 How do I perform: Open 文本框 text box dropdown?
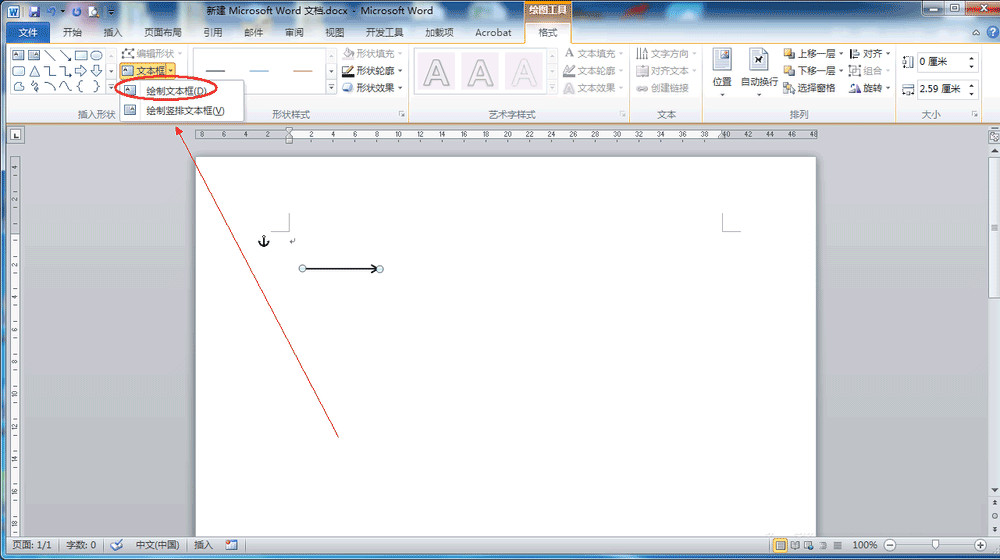click(171, 71)
